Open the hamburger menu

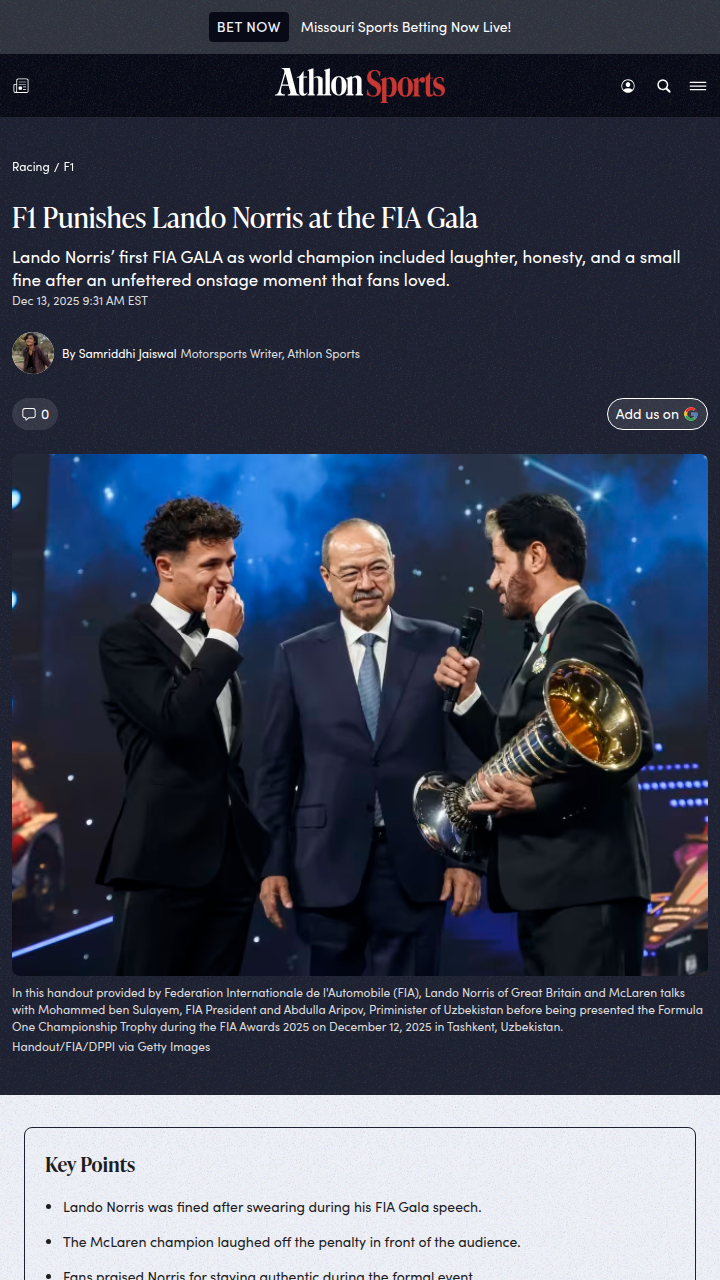coord(698,86)
